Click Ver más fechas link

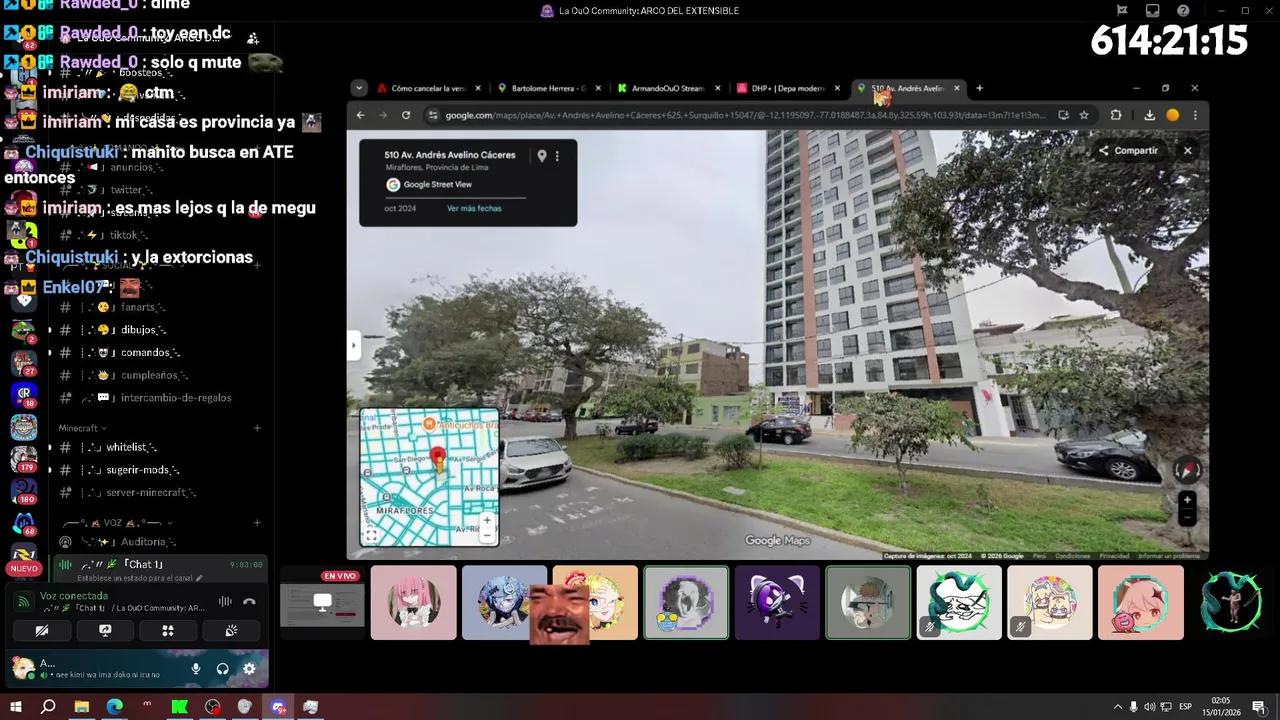[x=474, y=208]
